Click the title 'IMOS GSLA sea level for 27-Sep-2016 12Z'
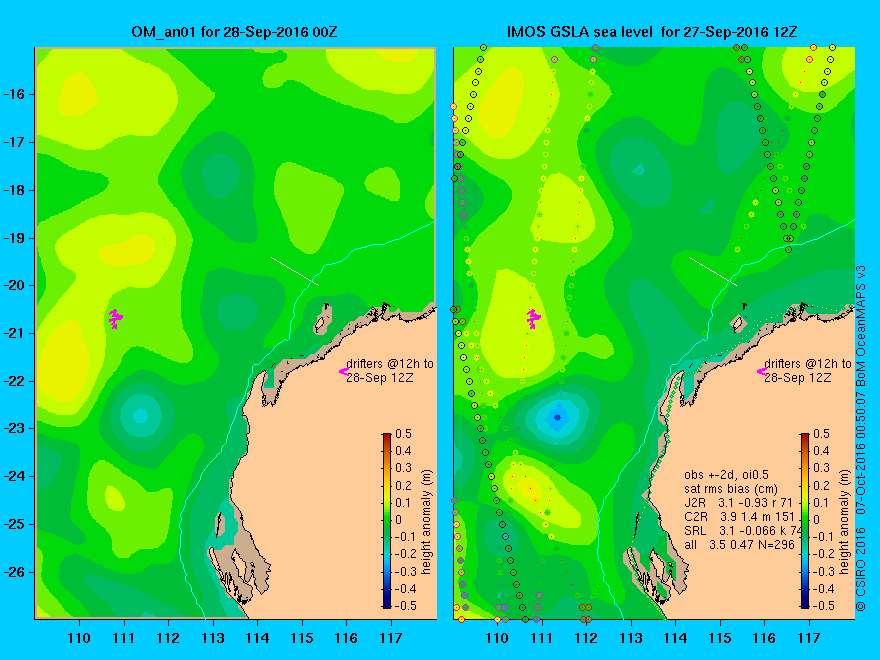Viewport: 880px width, 660px height. [652, 32]
